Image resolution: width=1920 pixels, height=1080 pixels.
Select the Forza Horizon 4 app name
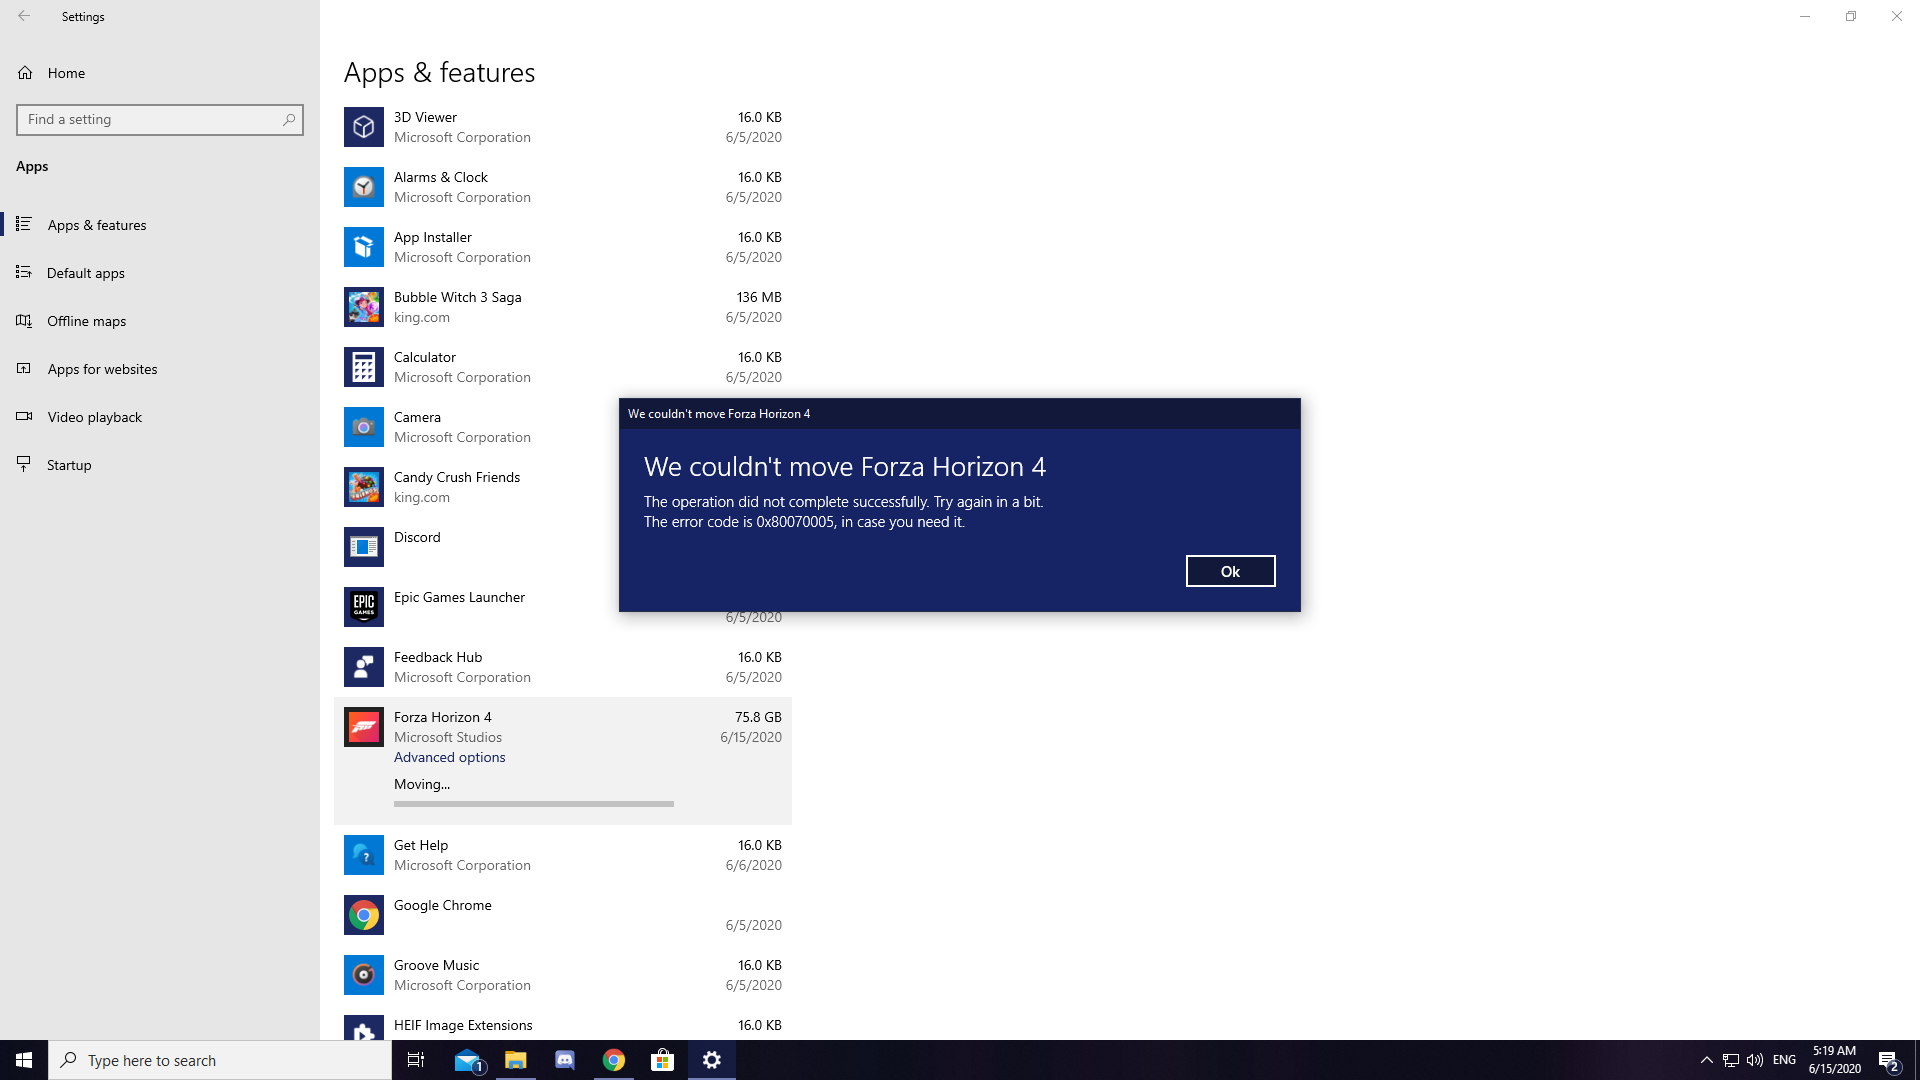[442, 717]
